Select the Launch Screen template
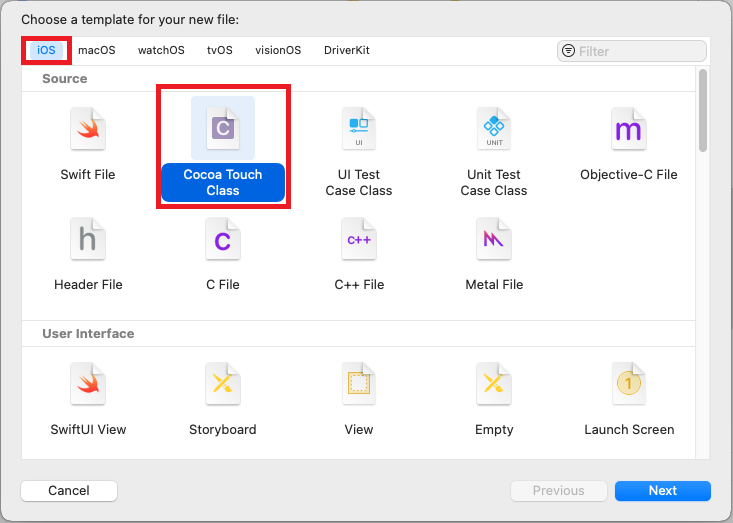 pos(629,400)
